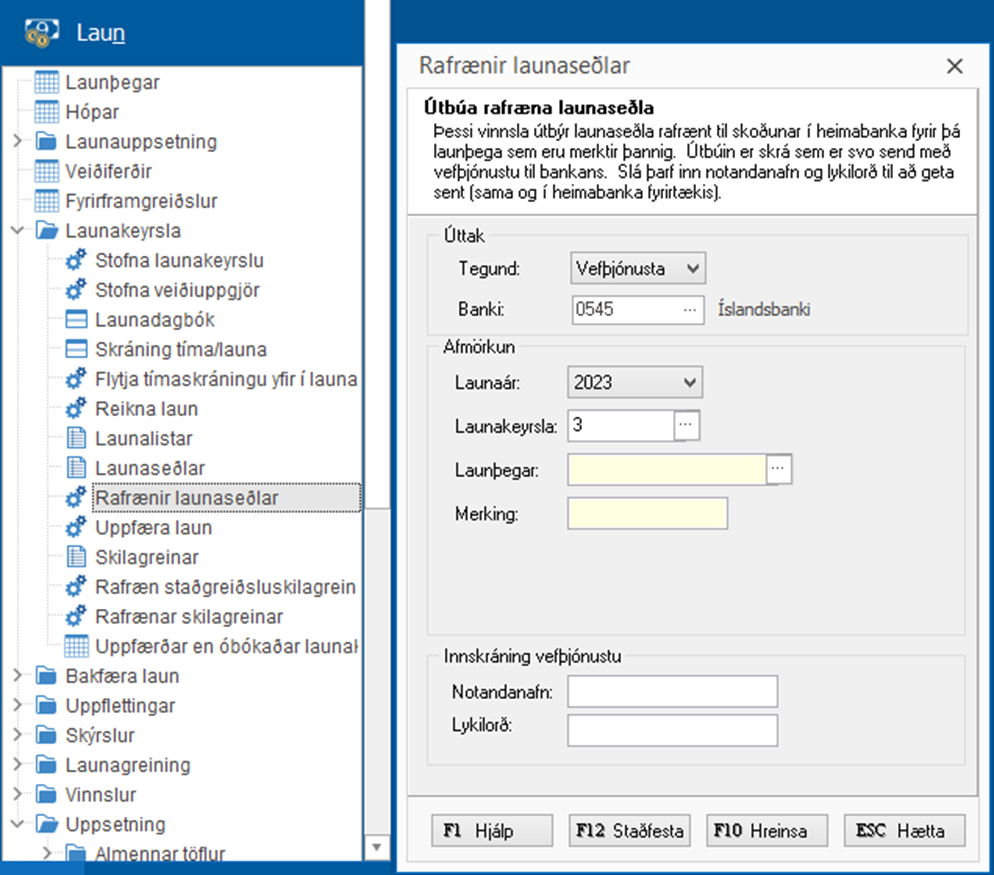This screenshot has height=875, width=994.
Task: Collapse the Launakeyrsla folder in tree
Action: click(17, 231)
